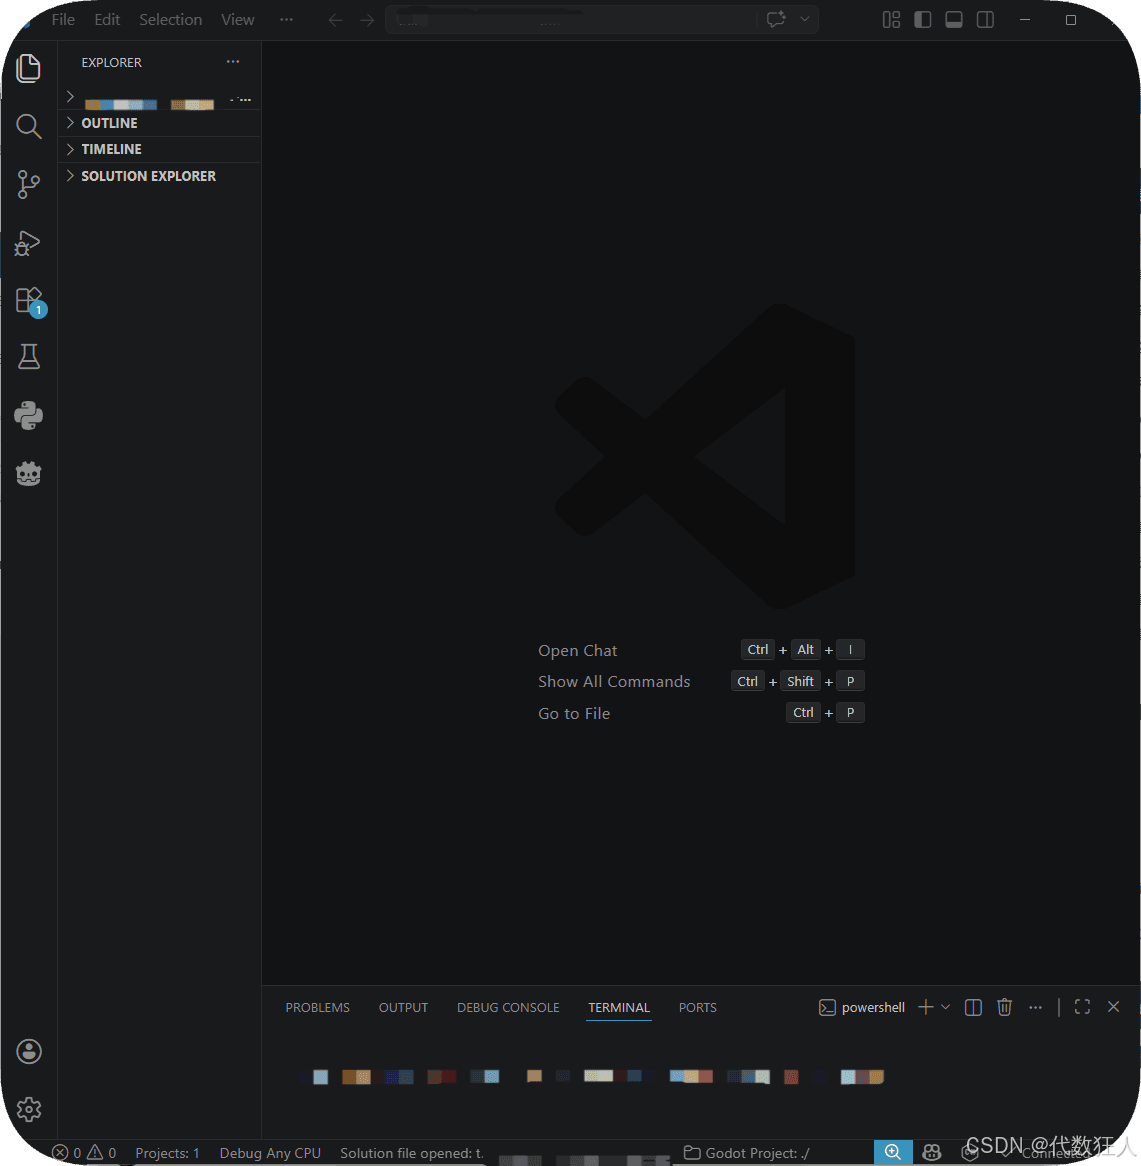The width and height of the screenshot is (1141, 1166).
Task: Switch to the Ports tab
Action: 698,1008
